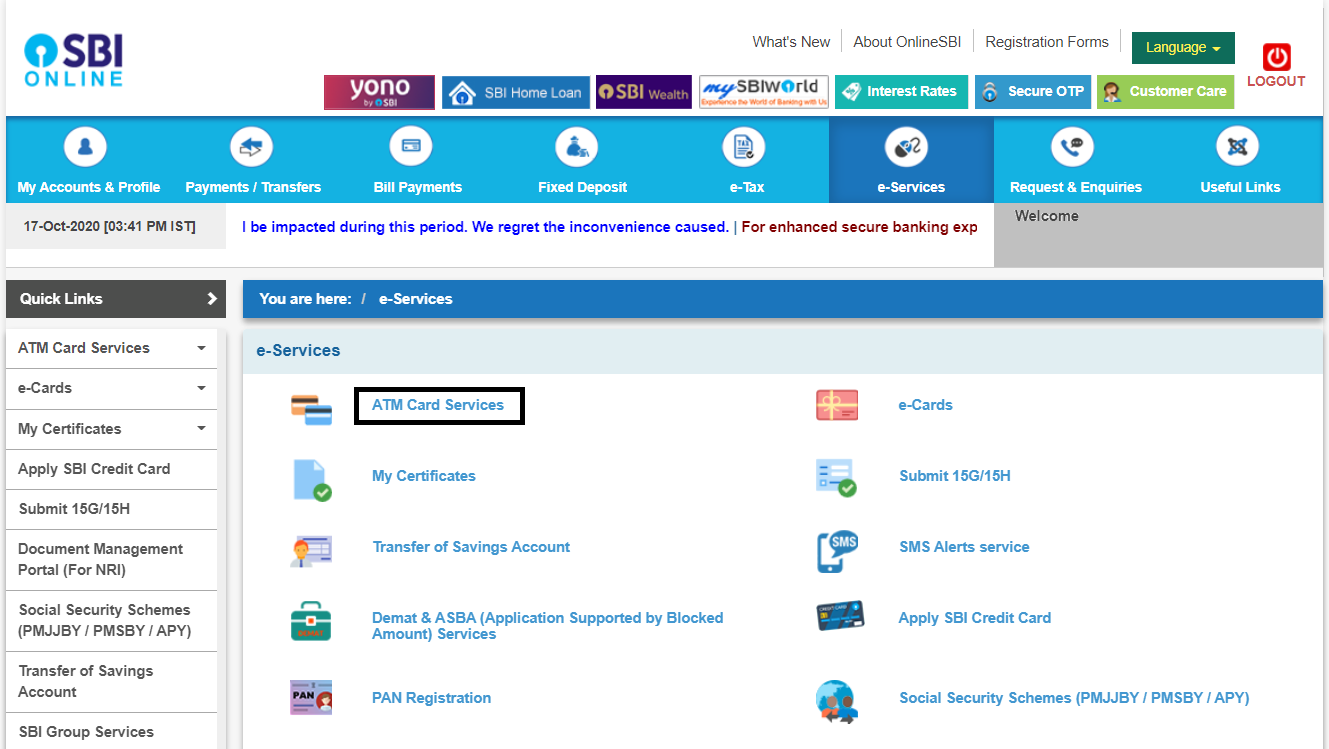
Task: Open the SBI Home Loan banner
Action: 516,92
